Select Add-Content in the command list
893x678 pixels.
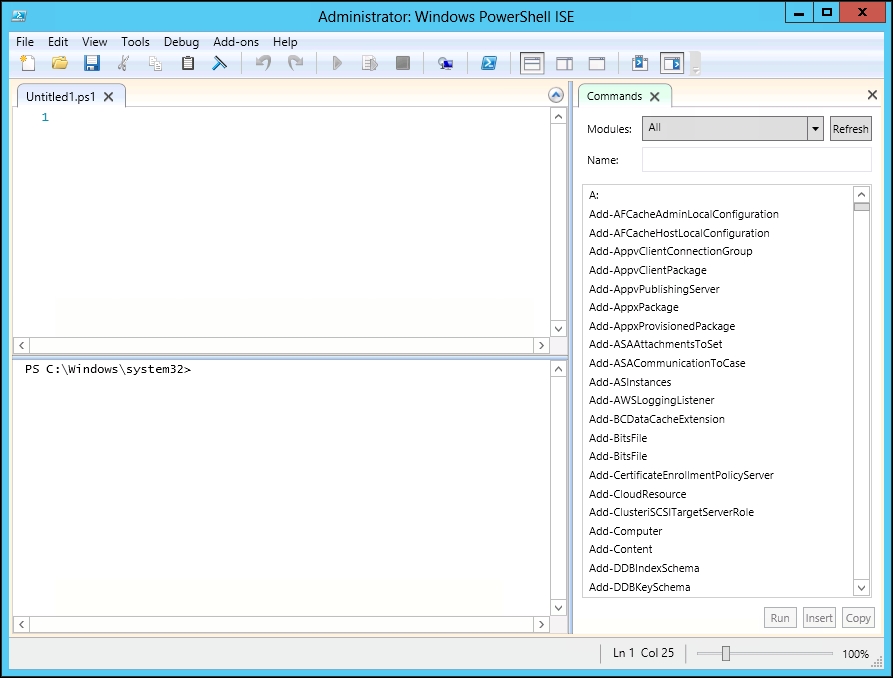pyautogui.click(x=620, y=549)
